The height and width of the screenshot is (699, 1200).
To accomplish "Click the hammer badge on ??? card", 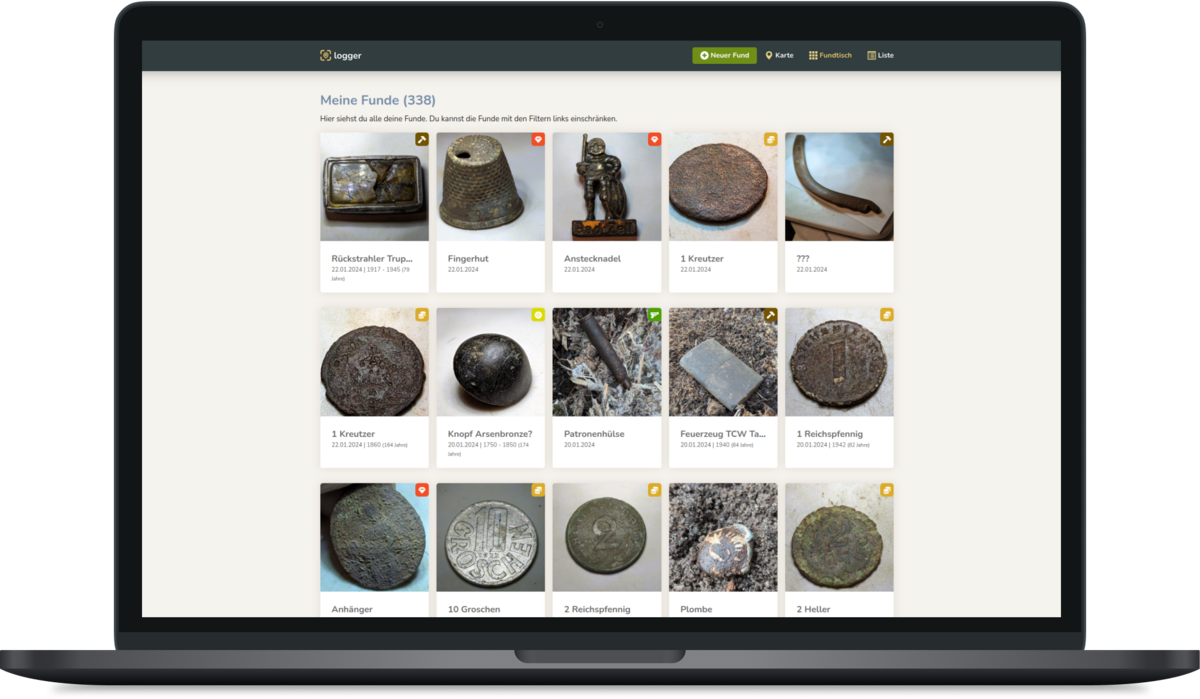I will tap(886, 140).
